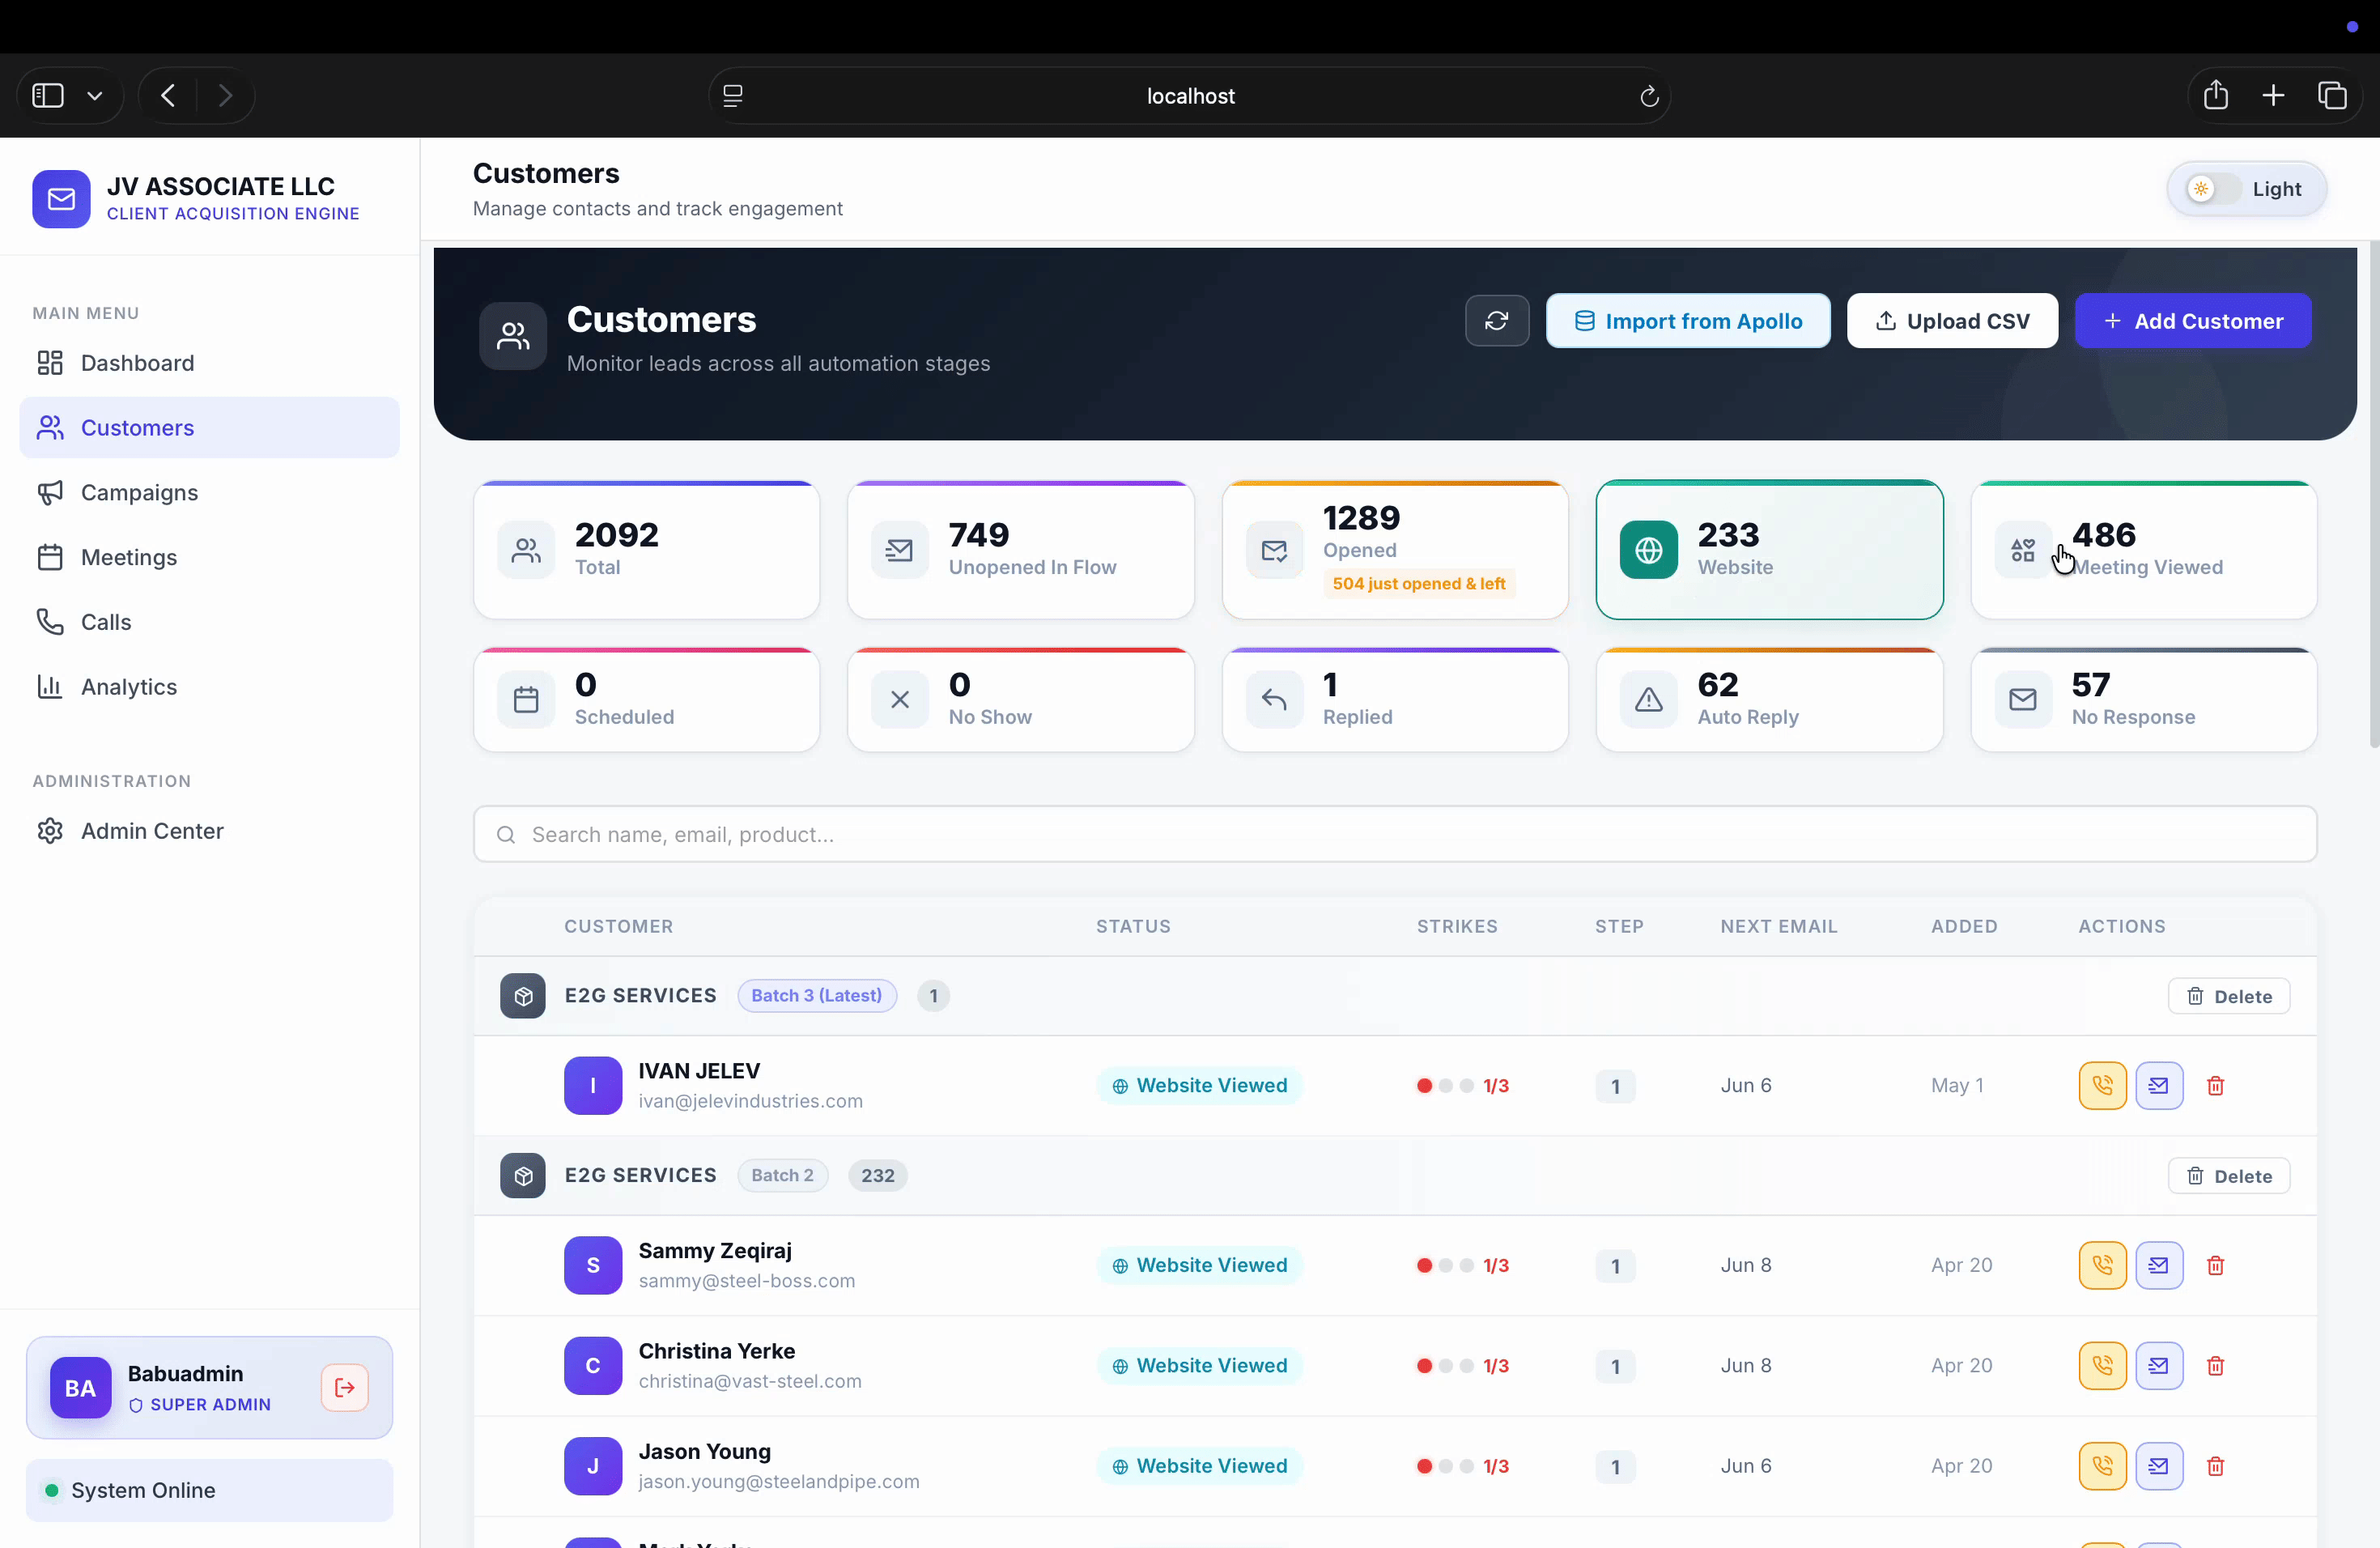Screen dimensions: 2380x1548
Task: Filter by the 2092 Total card
Action: tap(646, 550)
